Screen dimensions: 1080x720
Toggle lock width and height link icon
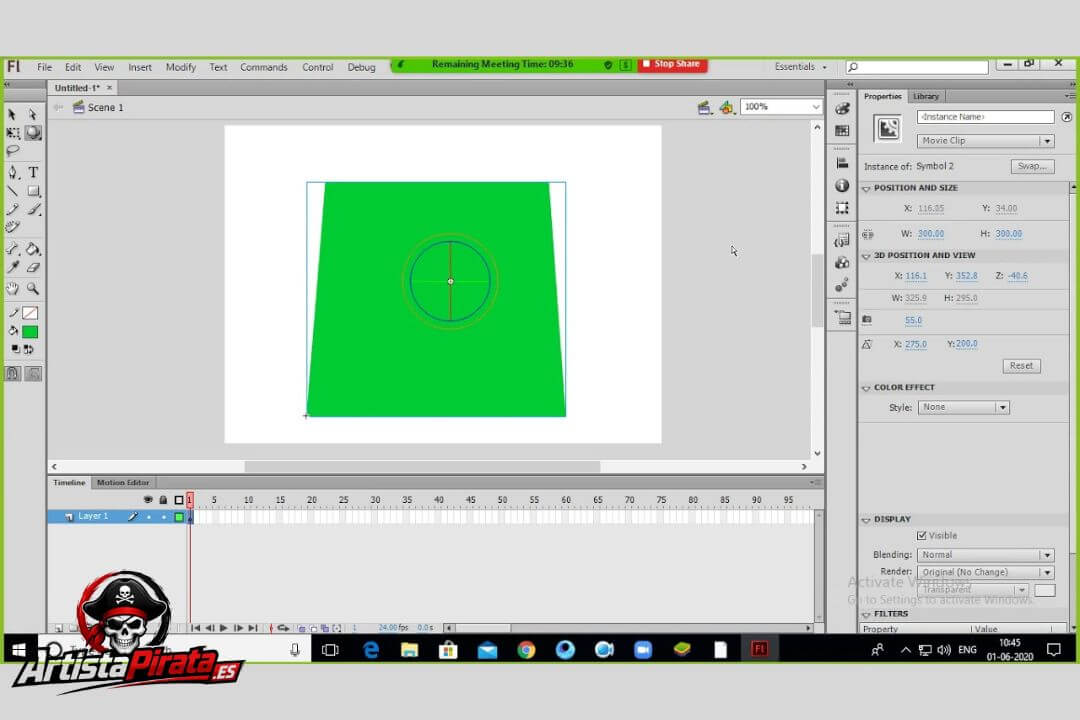coord(868,234)
